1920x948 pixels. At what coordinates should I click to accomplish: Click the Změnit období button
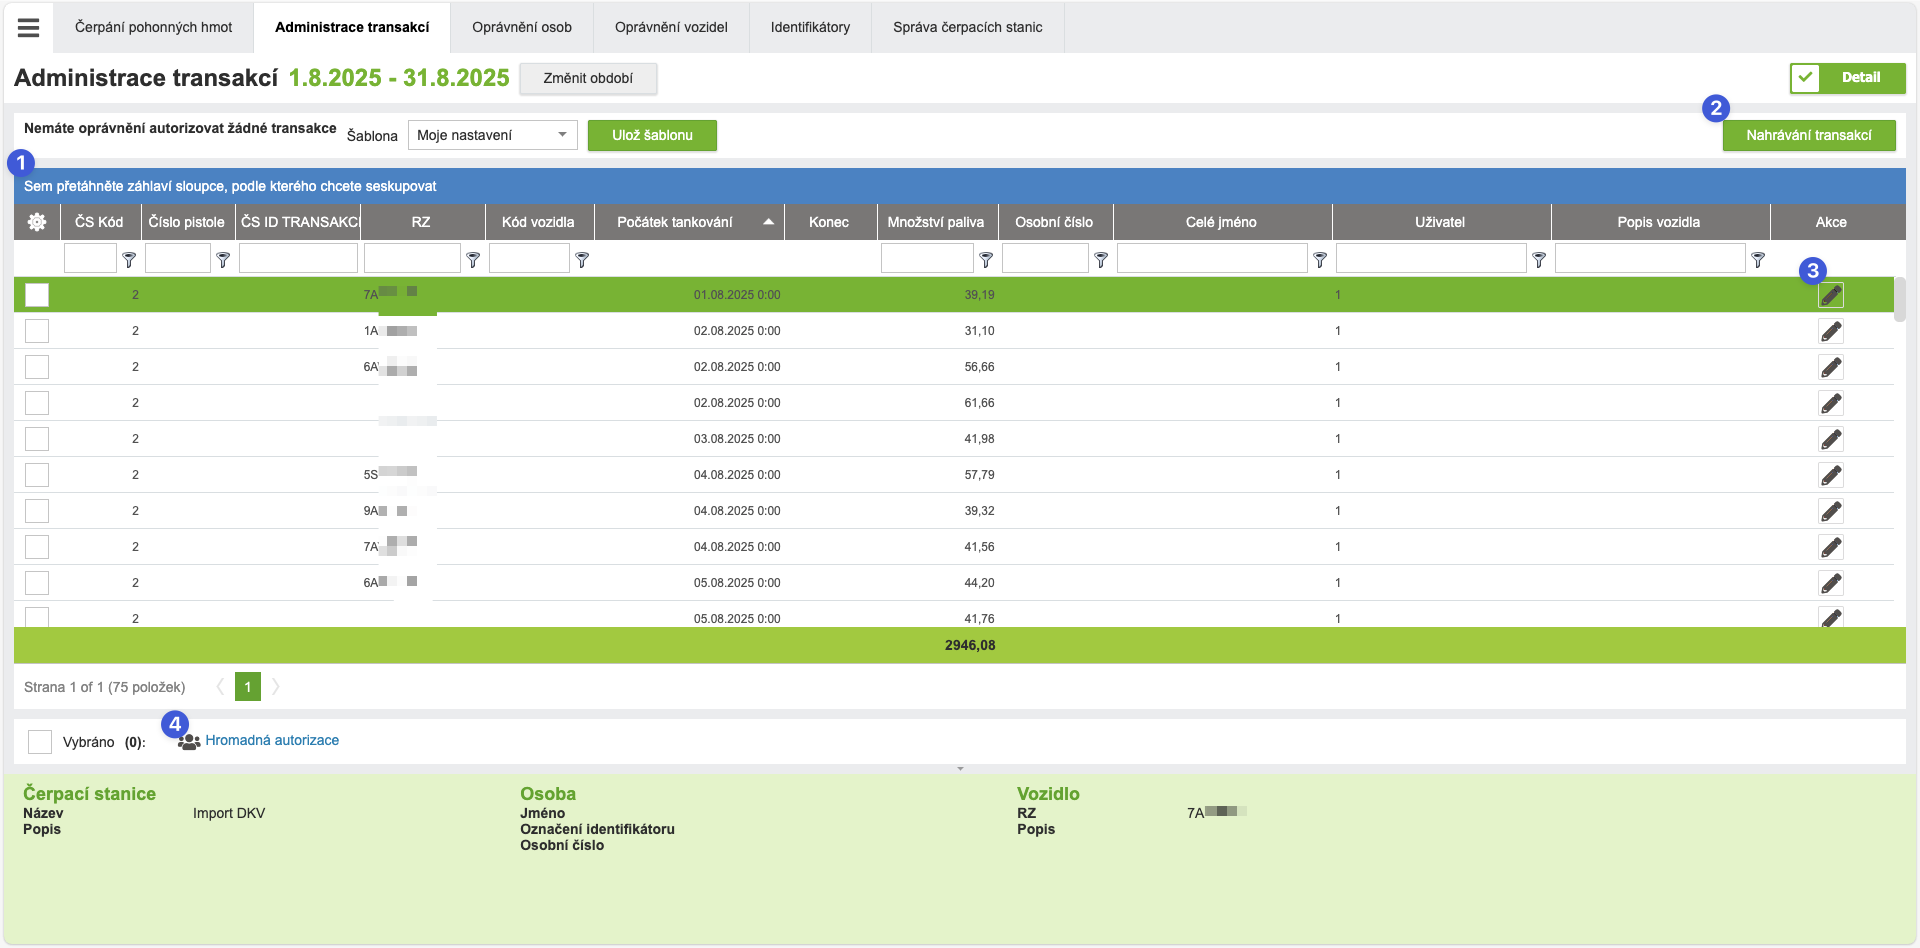point(588,78)
